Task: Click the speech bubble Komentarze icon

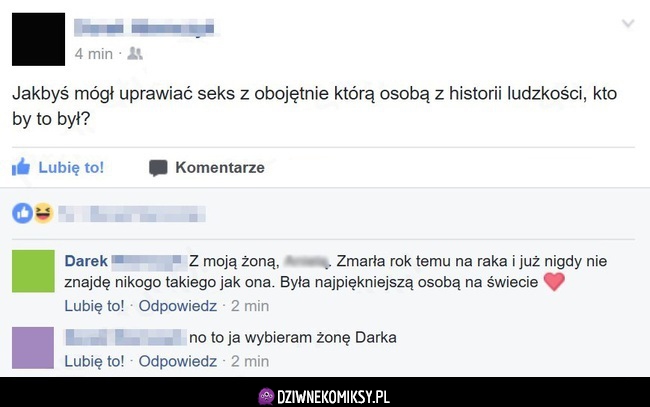Action: (x=158, y=168)
